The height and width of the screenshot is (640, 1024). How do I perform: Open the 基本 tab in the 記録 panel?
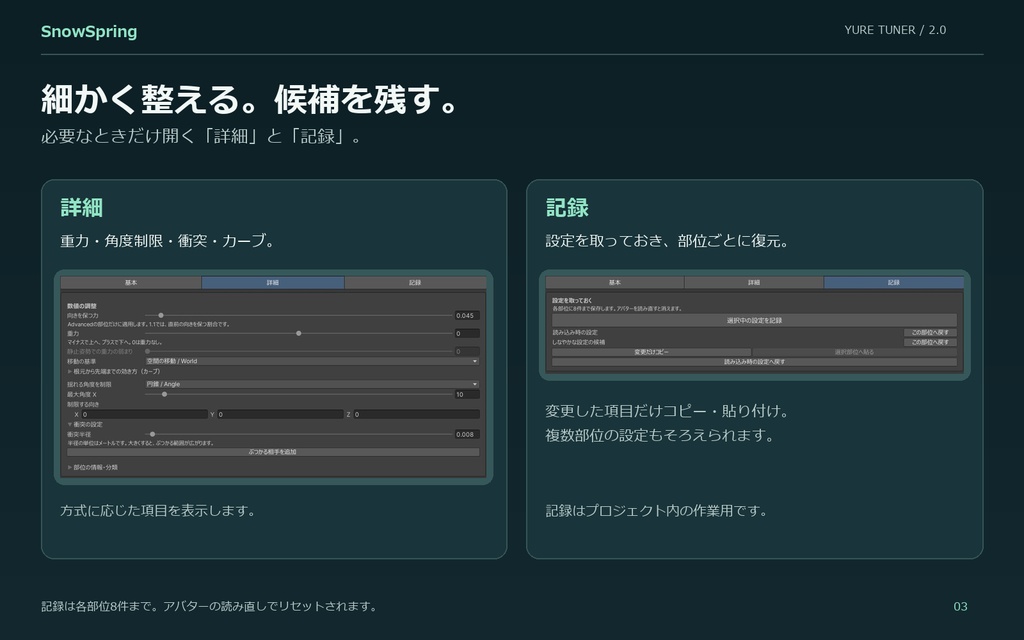click(x=615, y=283)
